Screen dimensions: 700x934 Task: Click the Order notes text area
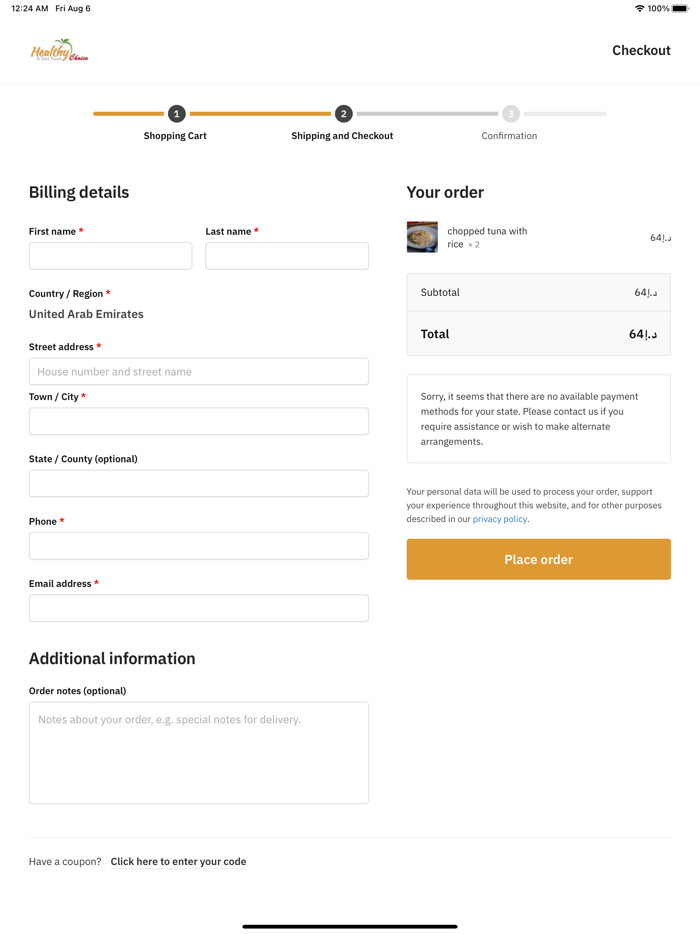pyautogui.click(x=198, y=752)
